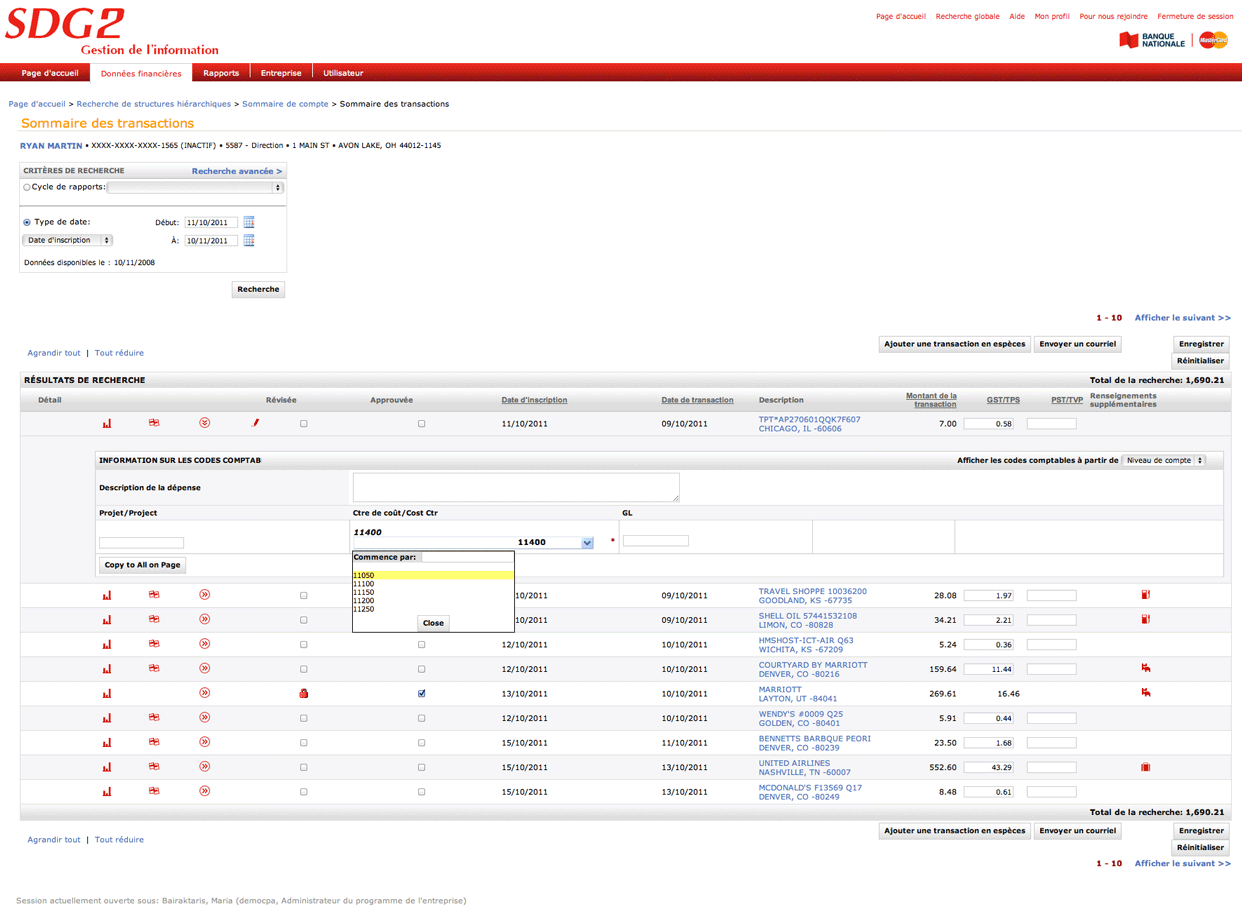Click the Recherche button
The width and height of the screenshot is (1242, 914).
(x=258, y=289)
